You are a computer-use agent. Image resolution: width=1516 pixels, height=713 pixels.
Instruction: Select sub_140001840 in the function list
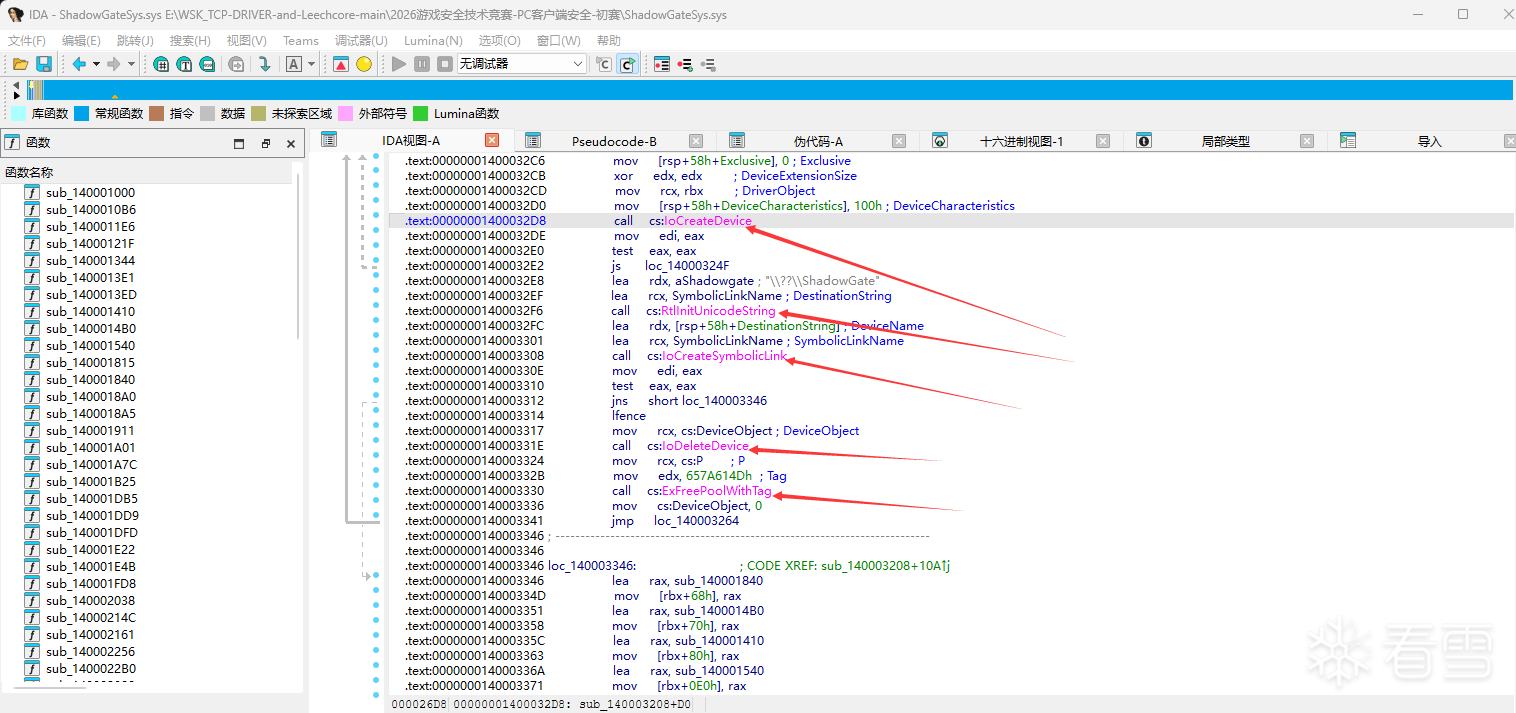pos(90,380)
